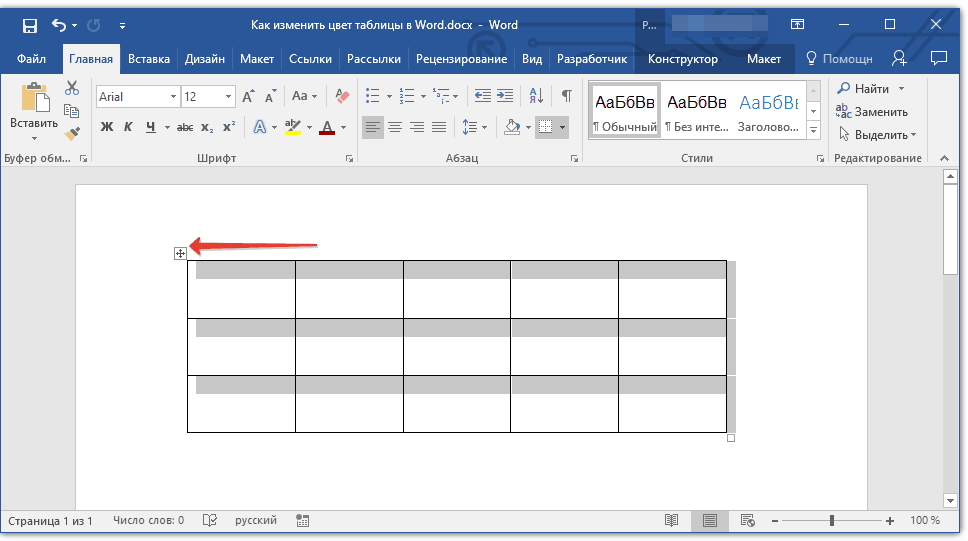Open the Вставка ribbon tab
The height and width of the screenshot is (541, 968).
point(149,59)
